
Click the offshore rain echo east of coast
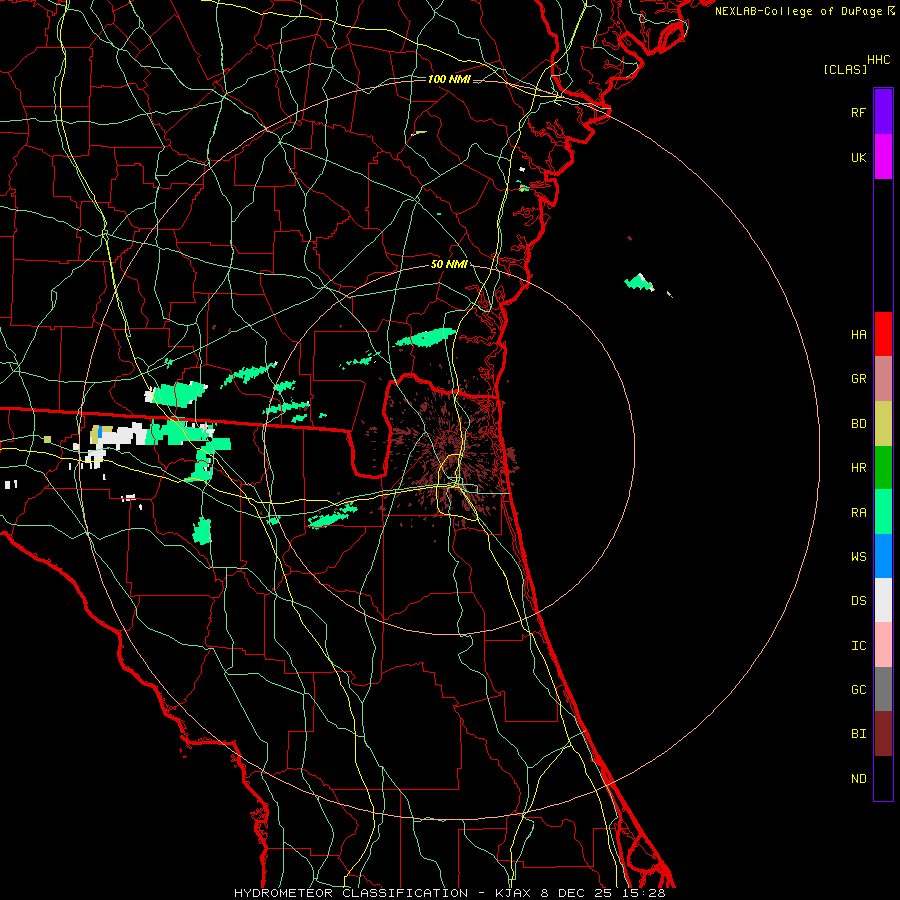click(639, 282)
